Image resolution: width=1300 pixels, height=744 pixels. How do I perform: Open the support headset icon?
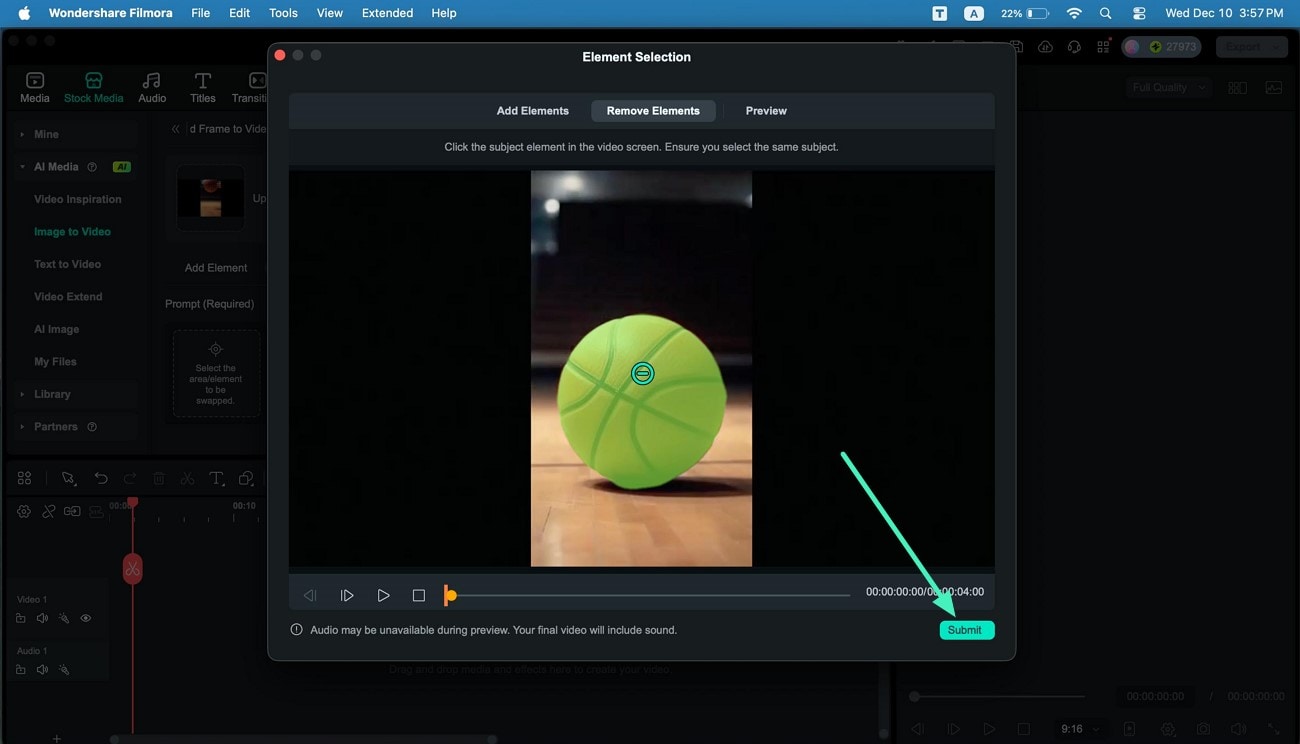pyautogui.click(x=1075, y=47)
